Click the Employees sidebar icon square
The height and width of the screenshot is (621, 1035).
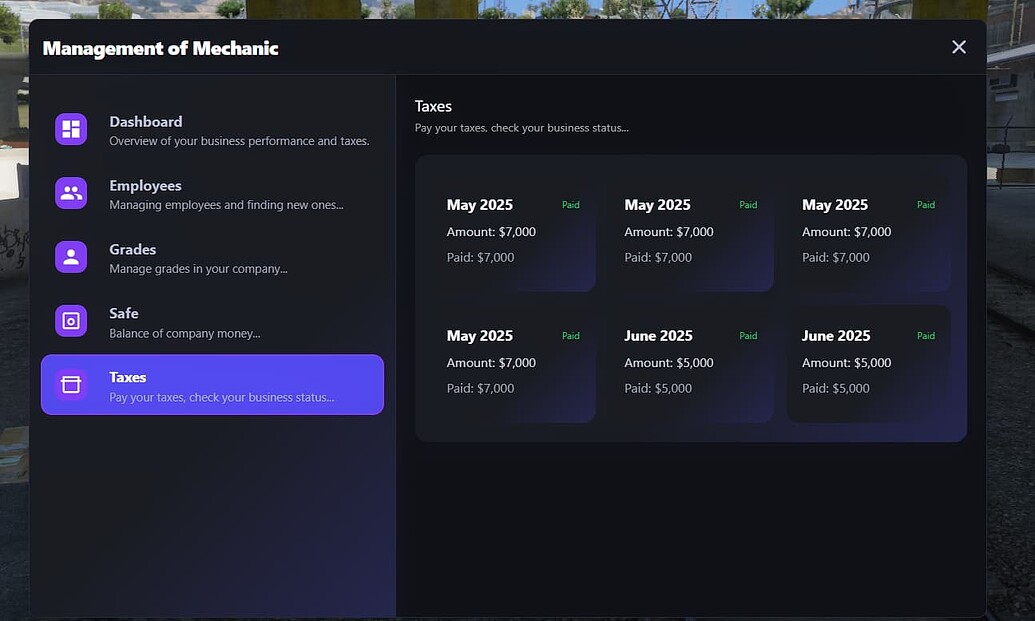tap(70, 192)
